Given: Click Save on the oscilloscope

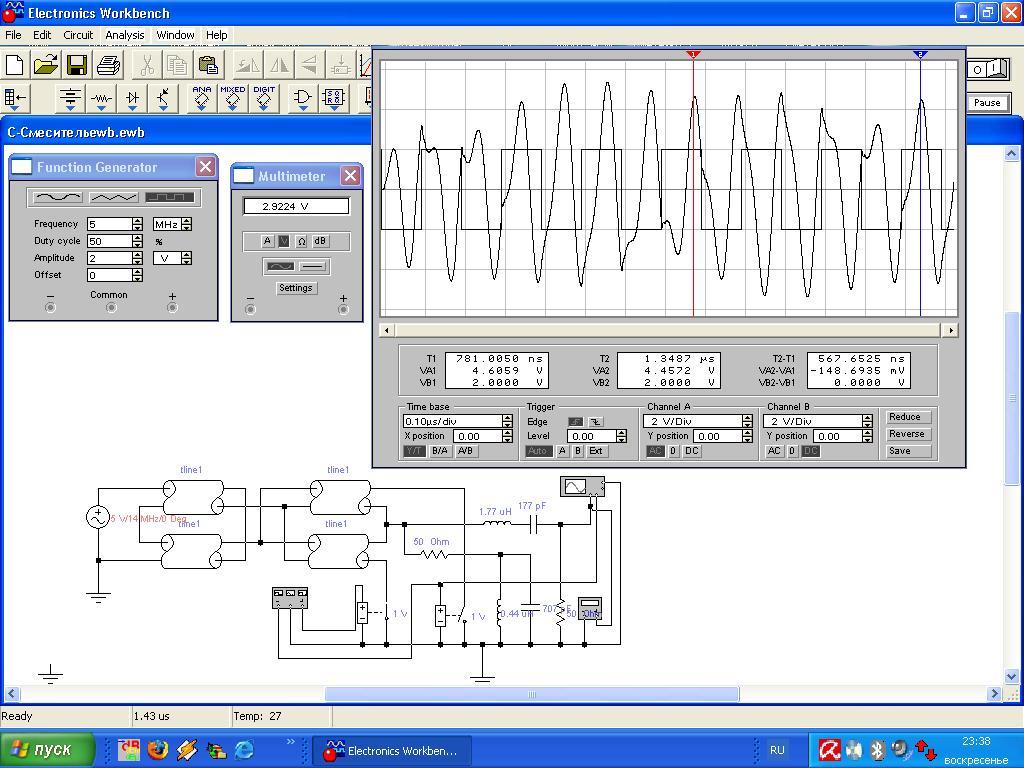Looking at the screenshot, I should coord(908,451).
